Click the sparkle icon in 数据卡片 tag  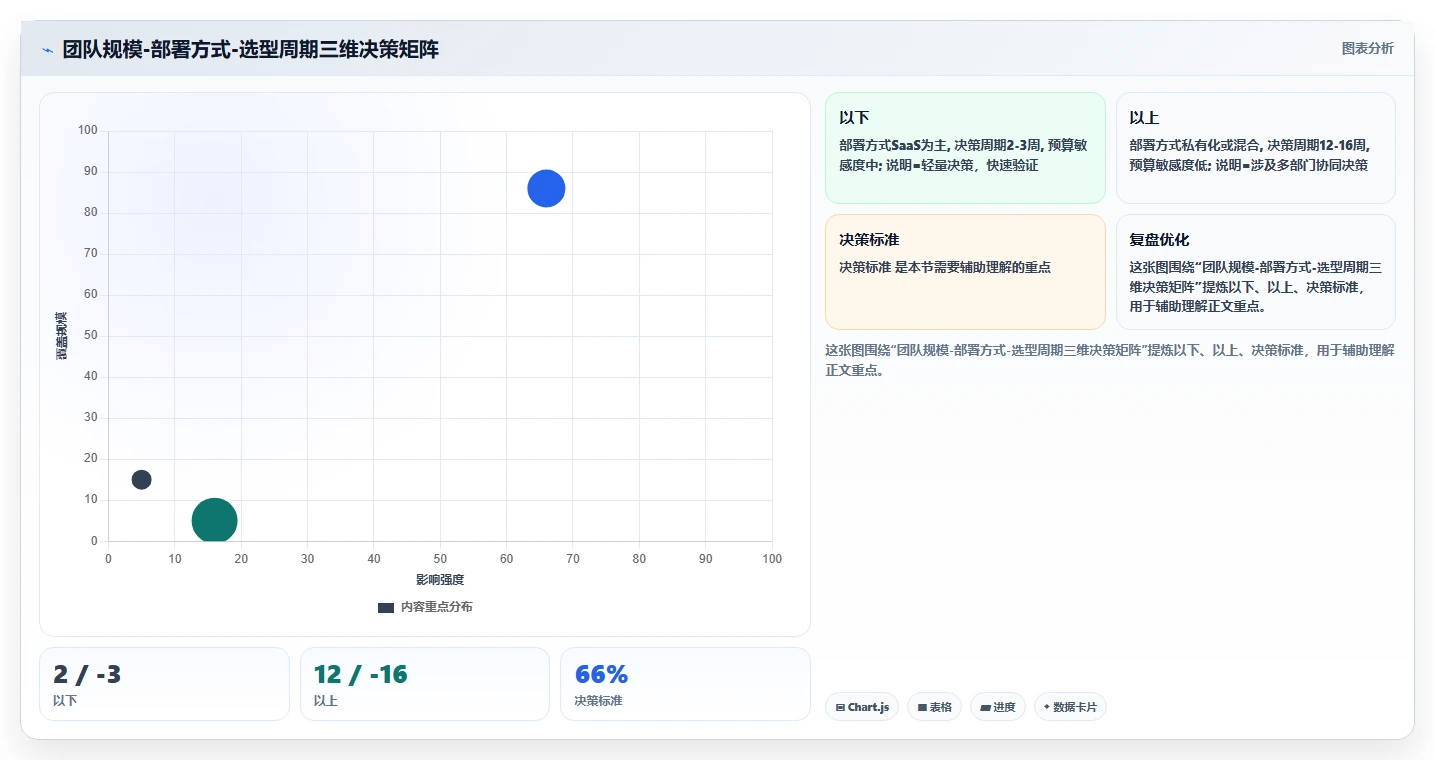[1046, 707]
